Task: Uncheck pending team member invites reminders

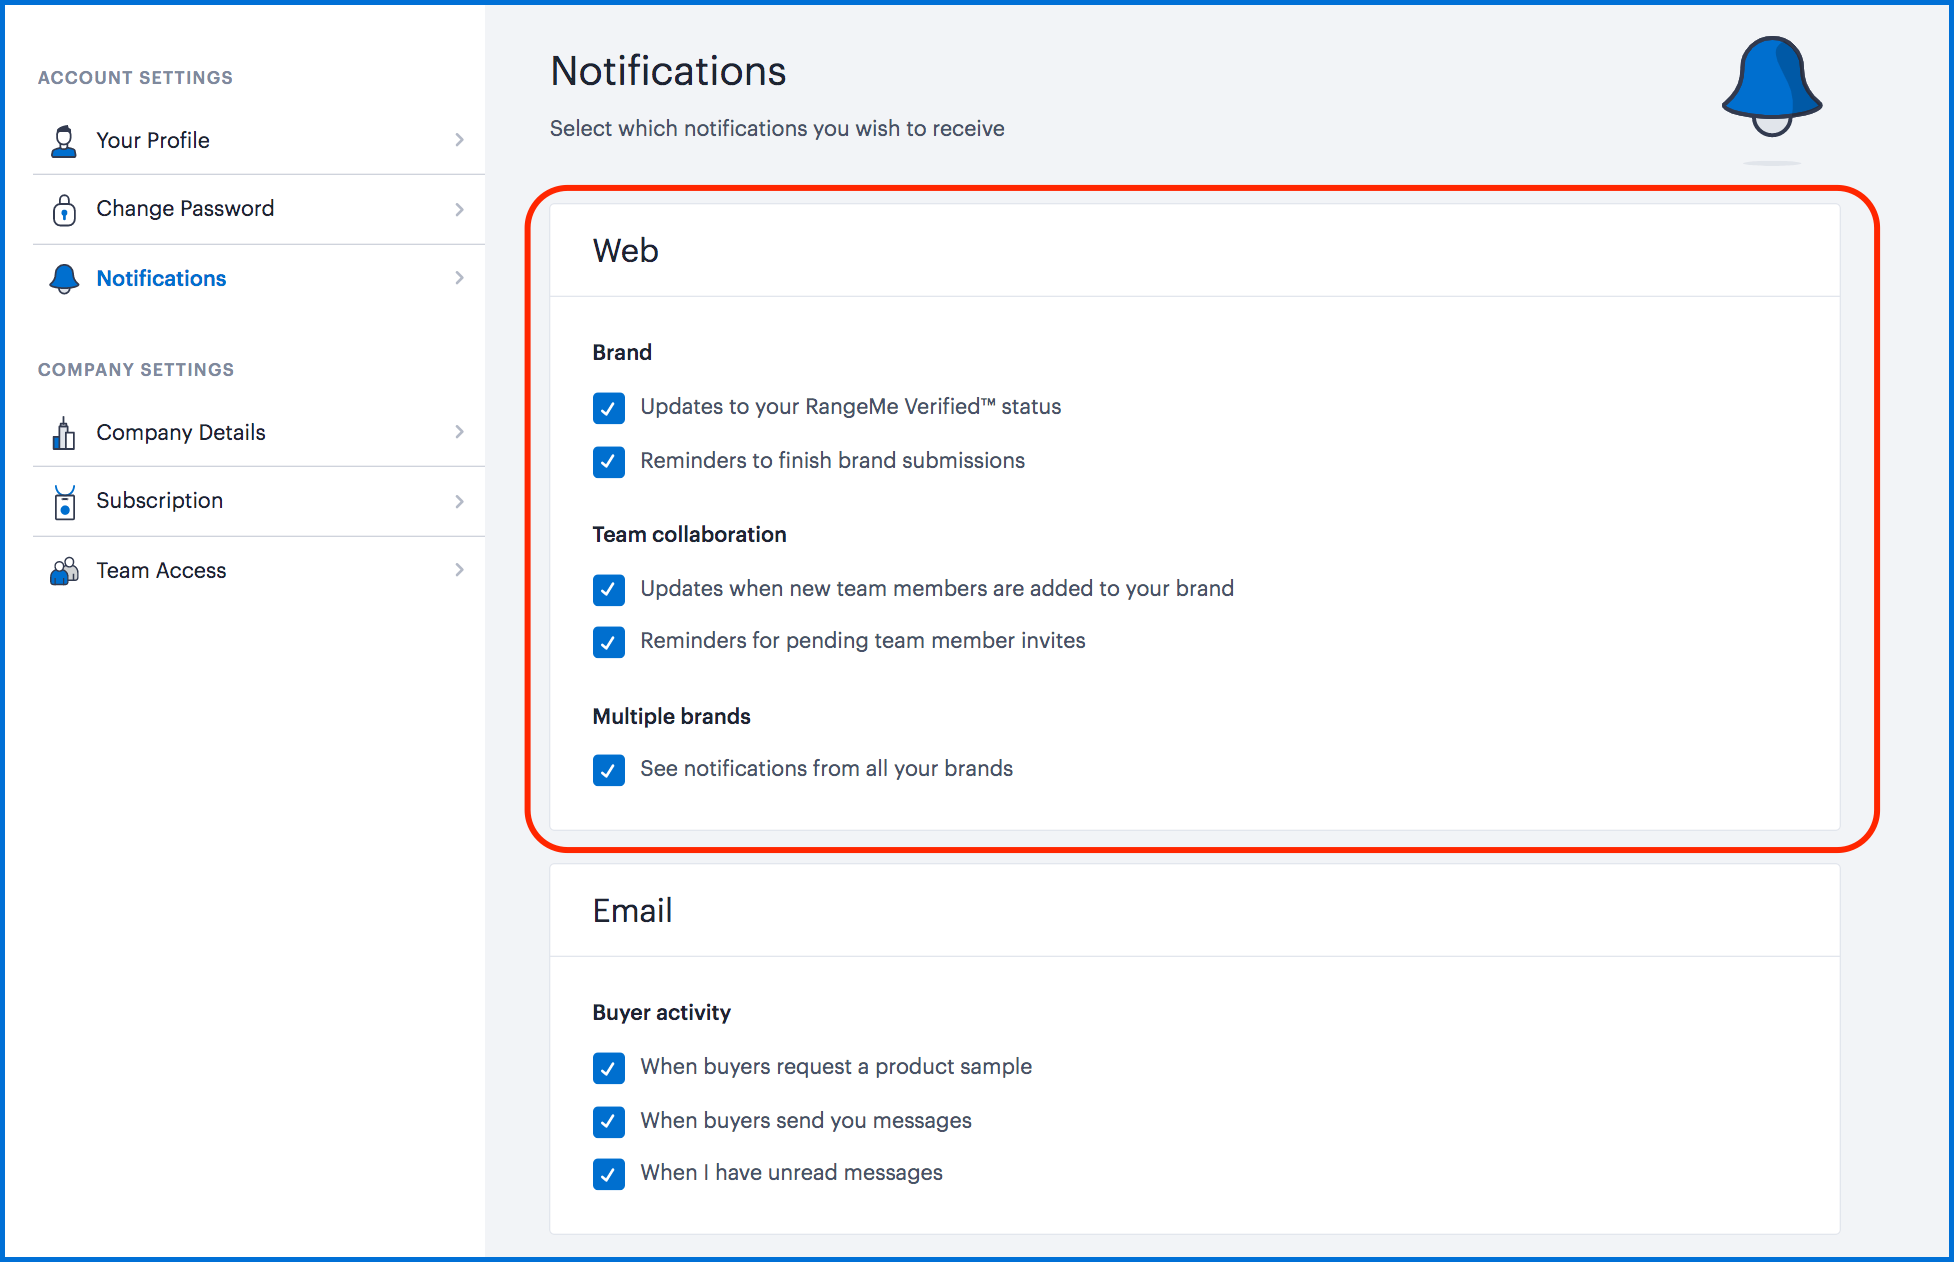Action: (x=608, y=642)
